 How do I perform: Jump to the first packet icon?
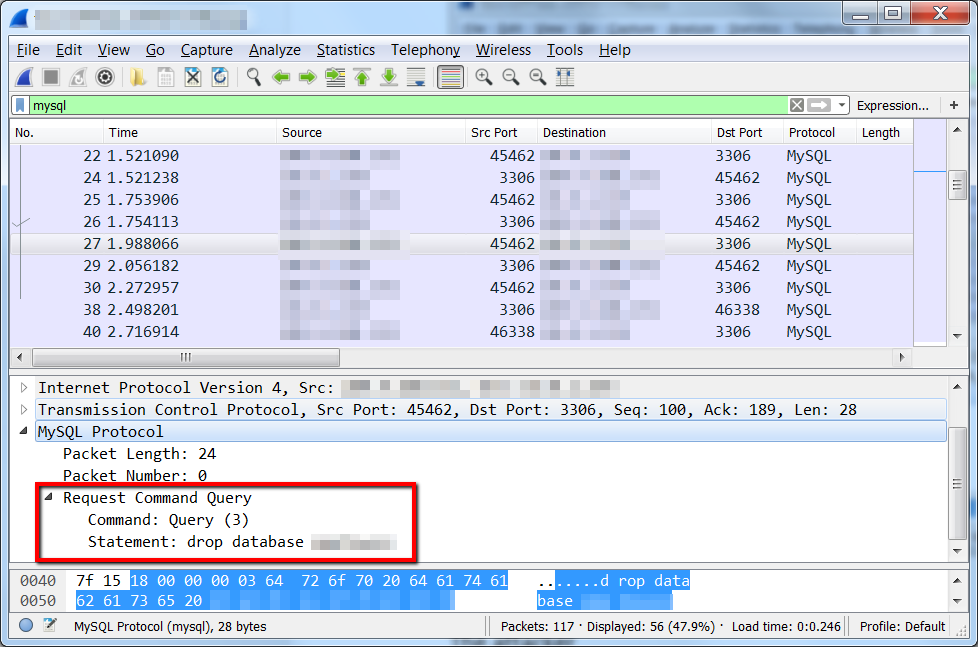pyautogui.click(x=362, y=77)
